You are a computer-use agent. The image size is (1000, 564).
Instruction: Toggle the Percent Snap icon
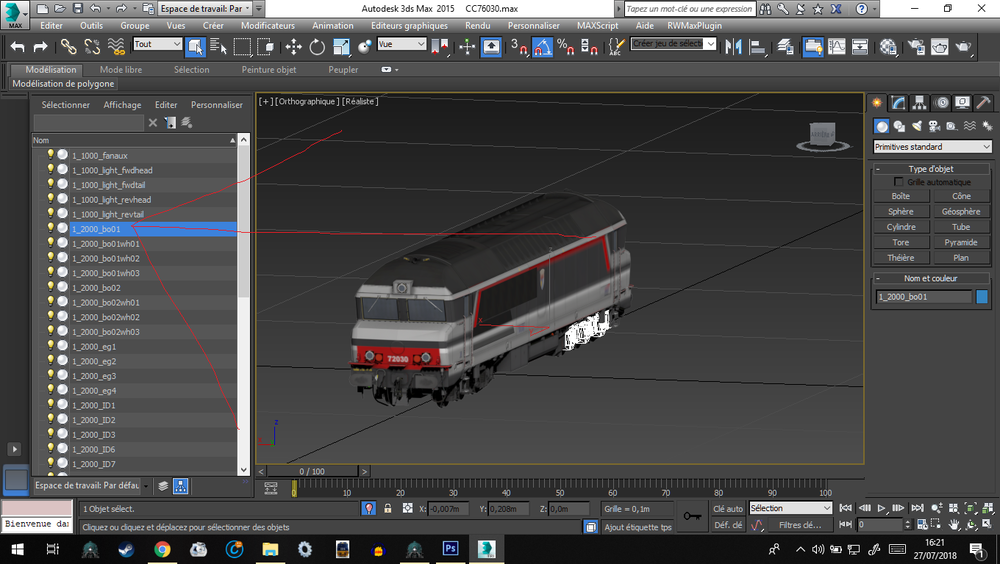point(566,47)
